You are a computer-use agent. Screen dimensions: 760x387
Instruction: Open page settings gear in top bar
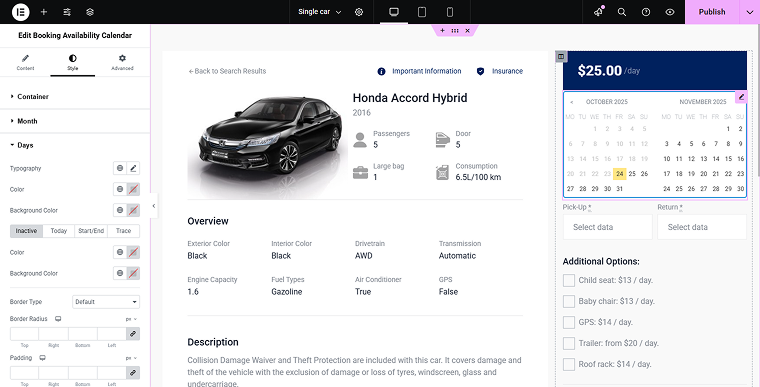(x=359, y=12)
